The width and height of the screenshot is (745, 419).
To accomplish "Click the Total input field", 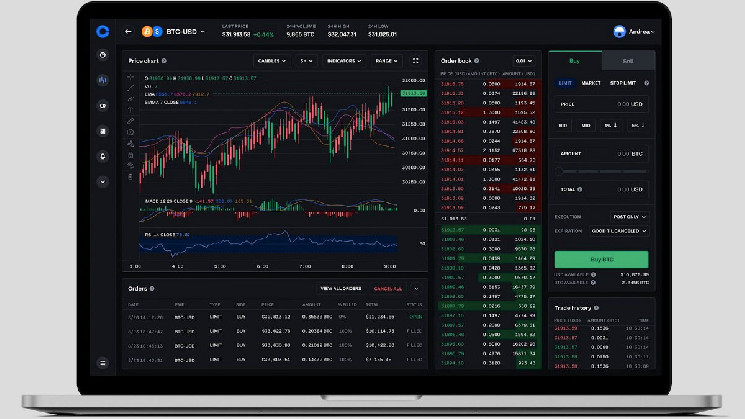I will pyautogui.click(x=602, y=189).
